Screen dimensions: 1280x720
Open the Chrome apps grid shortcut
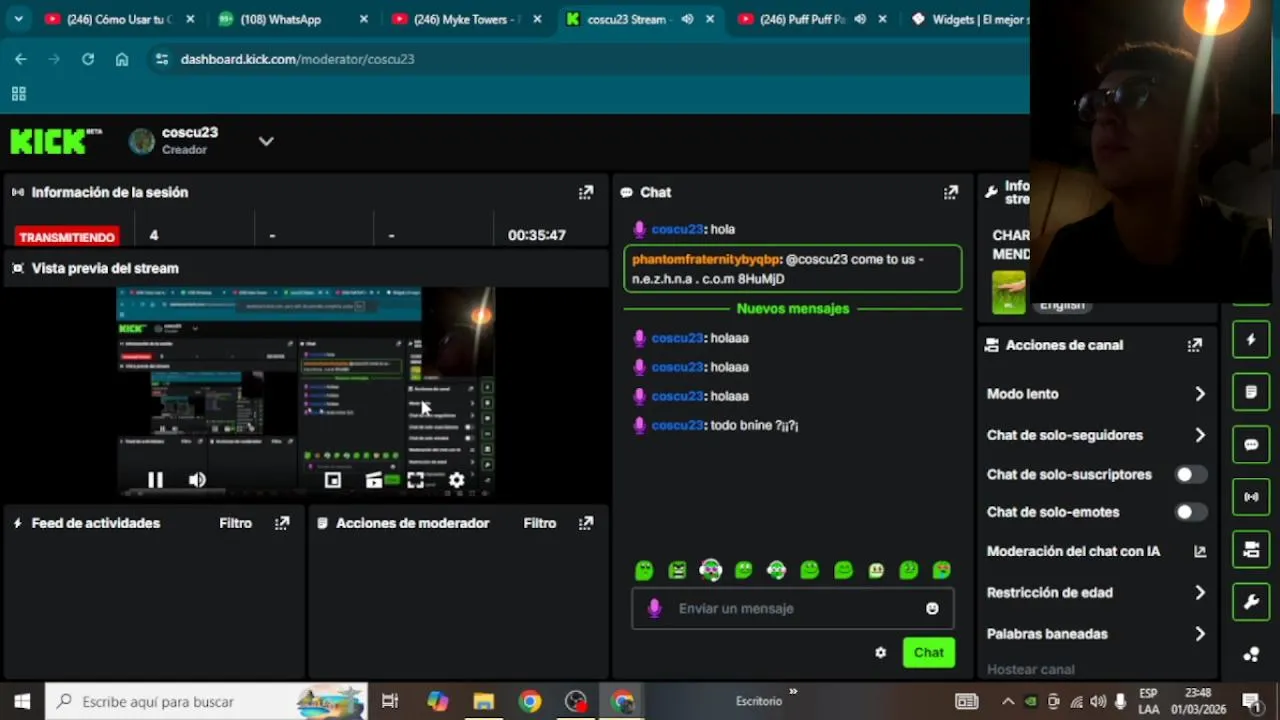[18, 94]
